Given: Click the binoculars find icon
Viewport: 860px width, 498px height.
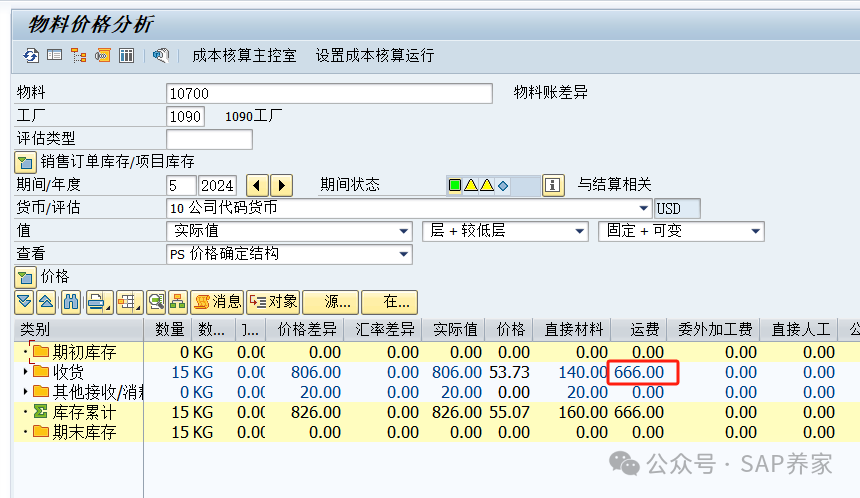Looking at the screenshot, I should tap(71, 302).
